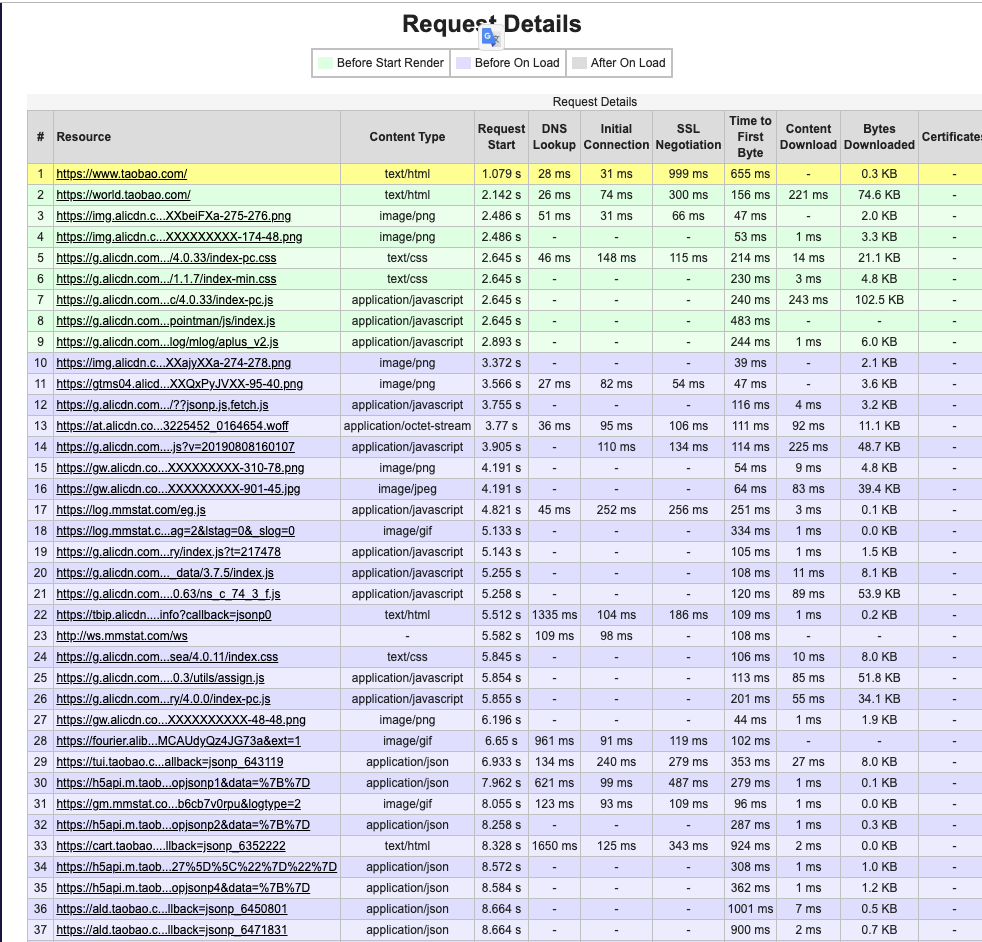Open the 1.1.7/index-min.css link
The width and height of the screenshot is (982, 942).
(166, 279)
